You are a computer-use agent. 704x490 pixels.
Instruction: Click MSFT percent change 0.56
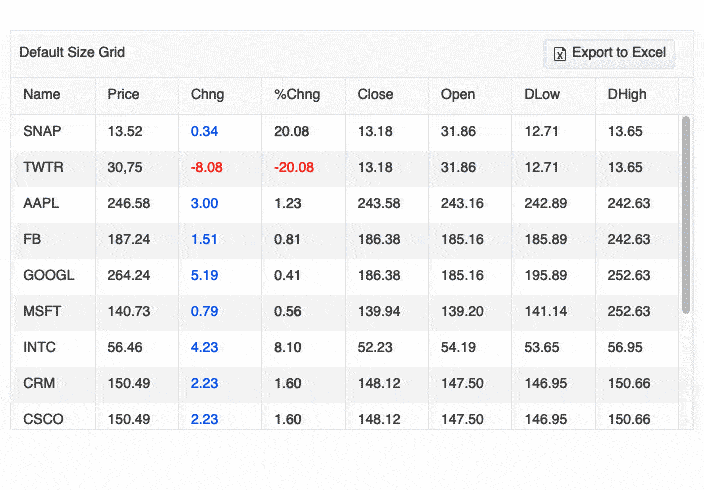pos(288,311)
